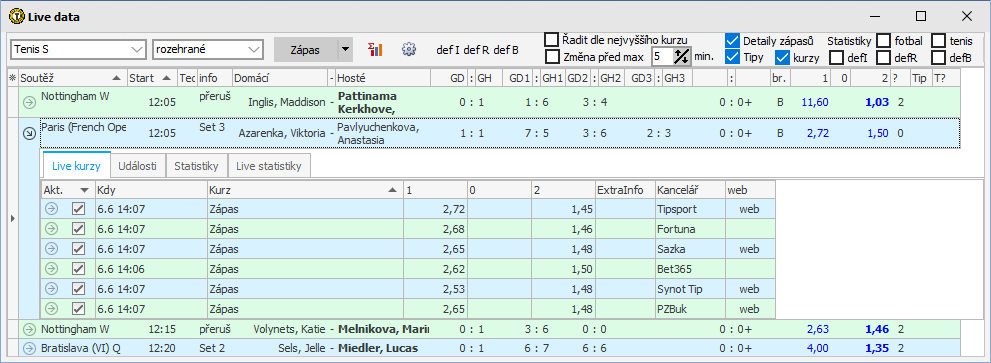Open the web link for PZBuk
Image resolution: width=991 pixels, height=363 pixels.
click(x=750, y=309)
